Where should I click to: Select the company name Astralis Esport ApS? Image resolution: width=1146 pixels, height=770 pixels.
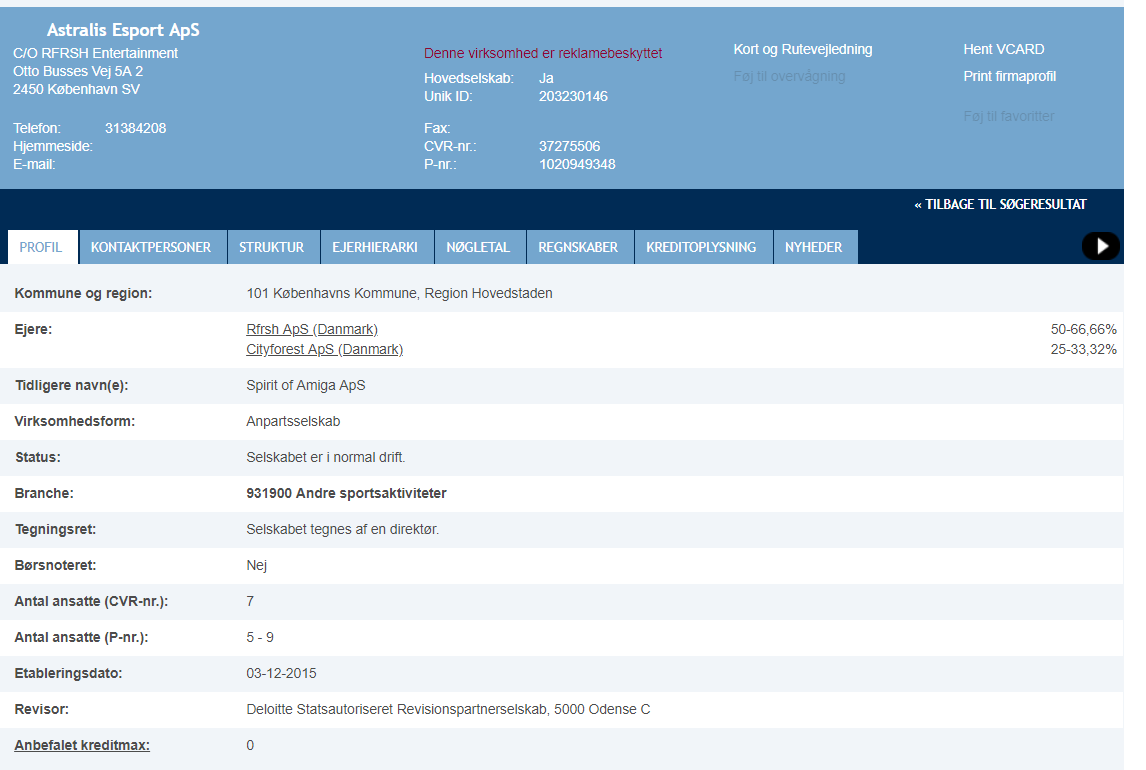pyautogui.click(x=123, y=30)
